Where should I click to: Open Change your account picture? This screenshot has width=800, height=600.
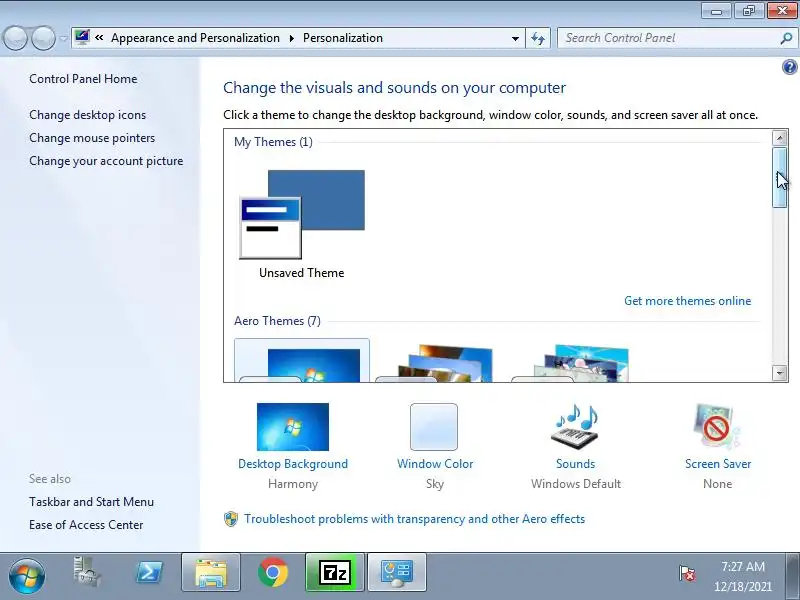tap(106, 161)
